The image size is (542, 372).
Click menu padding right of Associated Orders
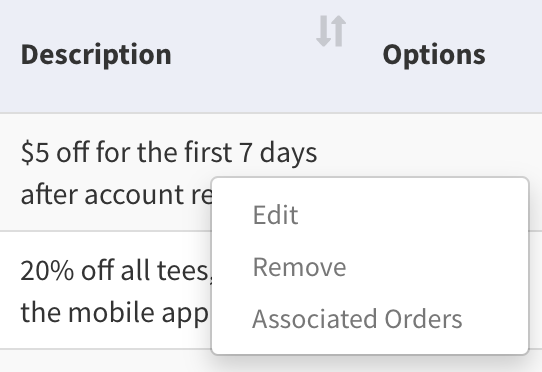[495, 319]
